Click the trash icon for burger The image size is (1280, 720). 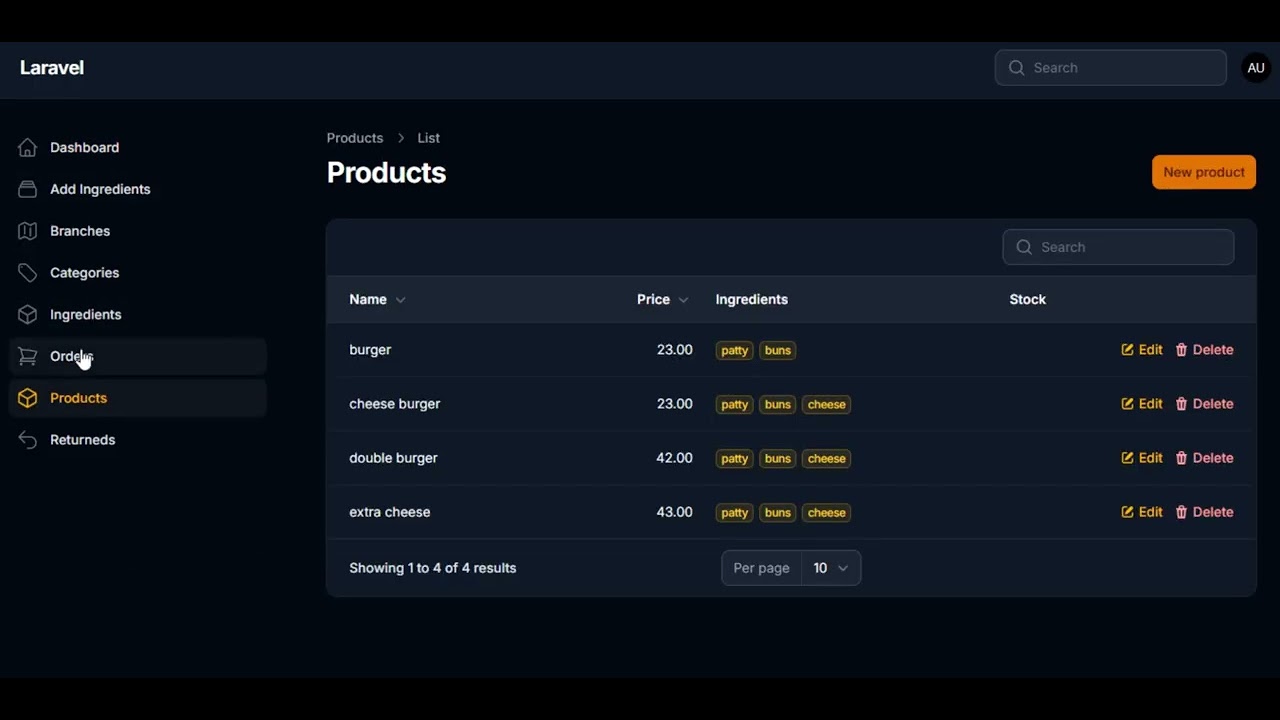(1181, 350)
